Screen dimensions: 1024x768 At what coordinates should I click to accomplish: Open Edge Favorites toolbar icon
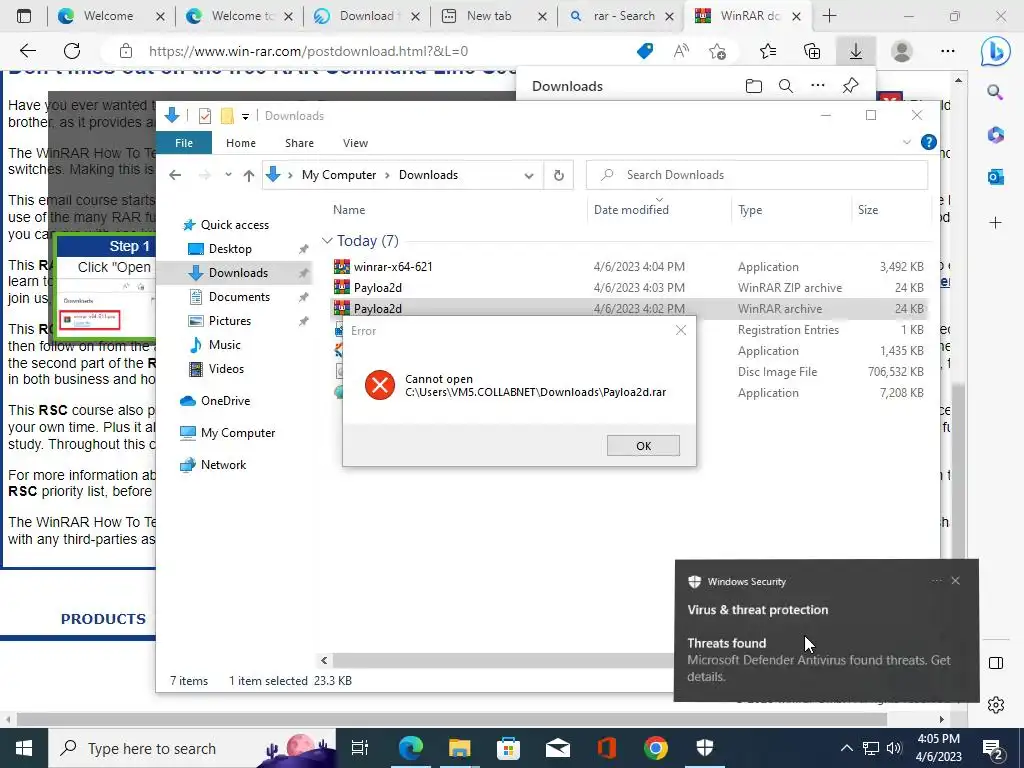768,51
